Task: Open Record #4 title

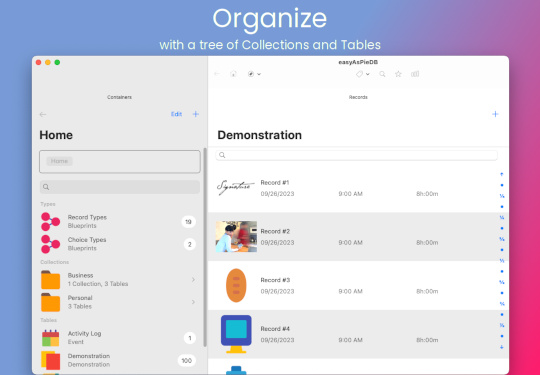Action: coord(275,329)
